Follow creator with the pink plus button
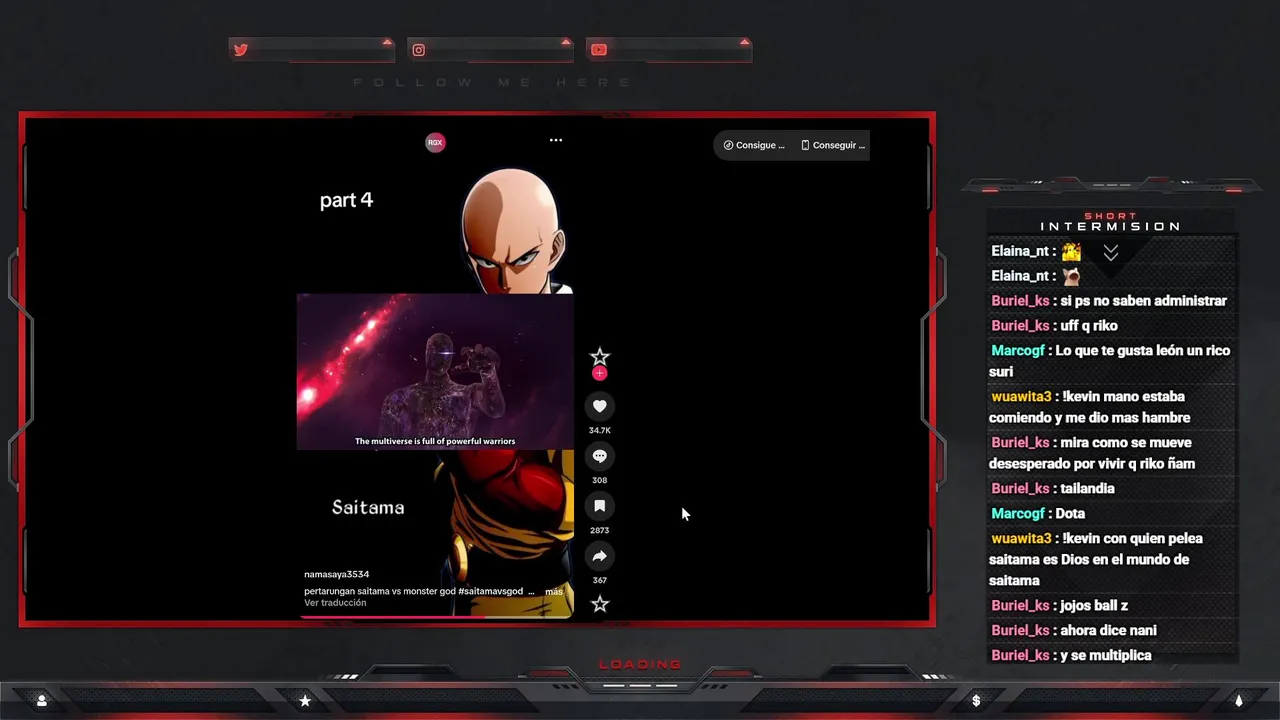The width and height of the screenshot is (1280, 720). click(599, 373)
